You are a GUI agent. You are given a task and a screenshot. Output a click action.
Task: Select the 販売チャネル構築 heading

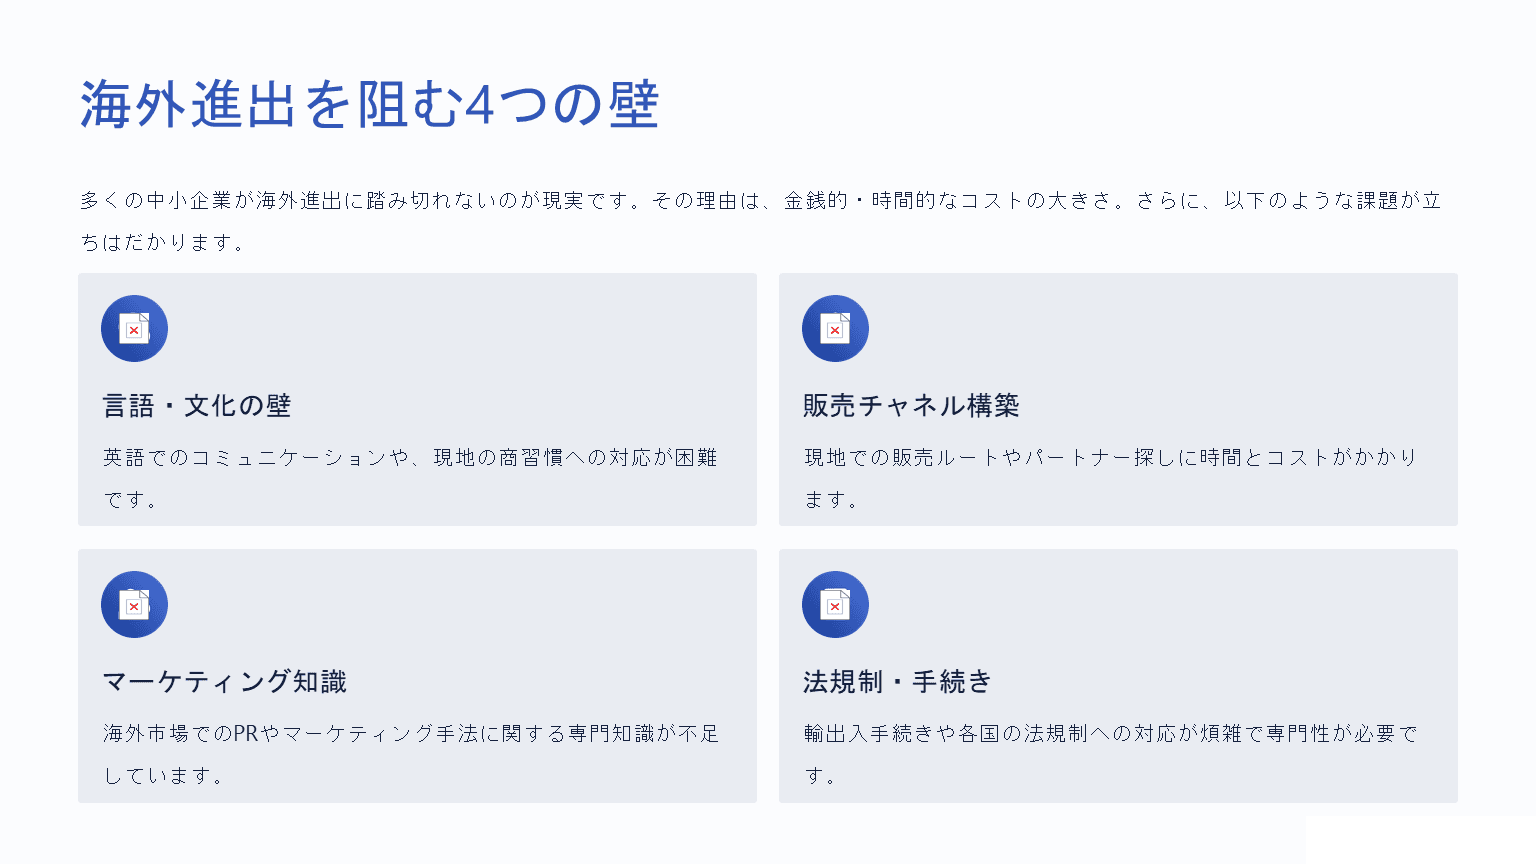click(x=911, y=406)
